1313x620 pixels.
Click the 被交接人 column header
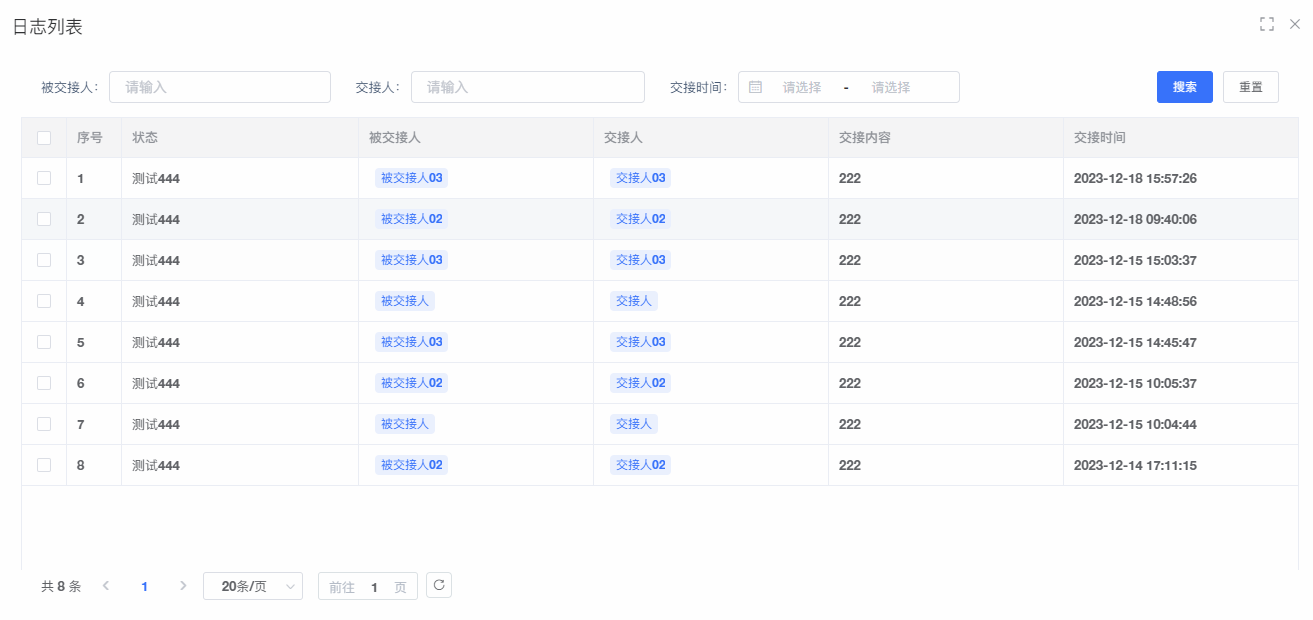(394, 138)
